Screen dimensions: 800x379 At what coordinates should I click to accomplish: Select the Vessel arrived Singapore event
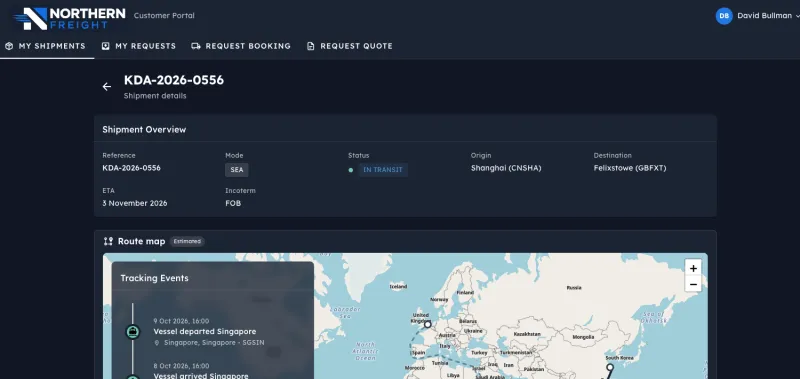pyautogui.click(x=201, y=376)
